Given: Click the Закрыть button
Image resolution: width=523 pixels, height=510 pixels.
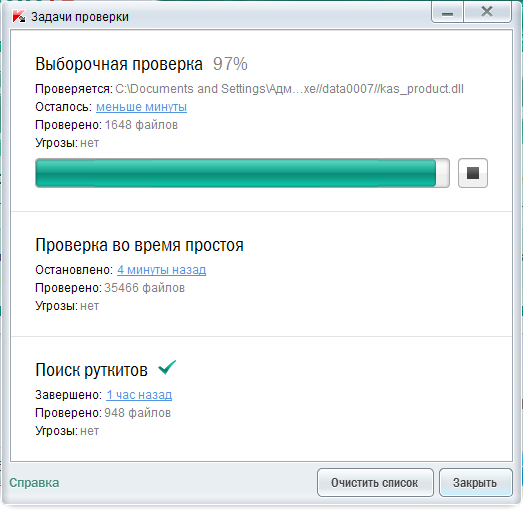Looking at the screenshot, I should [476, 483].
